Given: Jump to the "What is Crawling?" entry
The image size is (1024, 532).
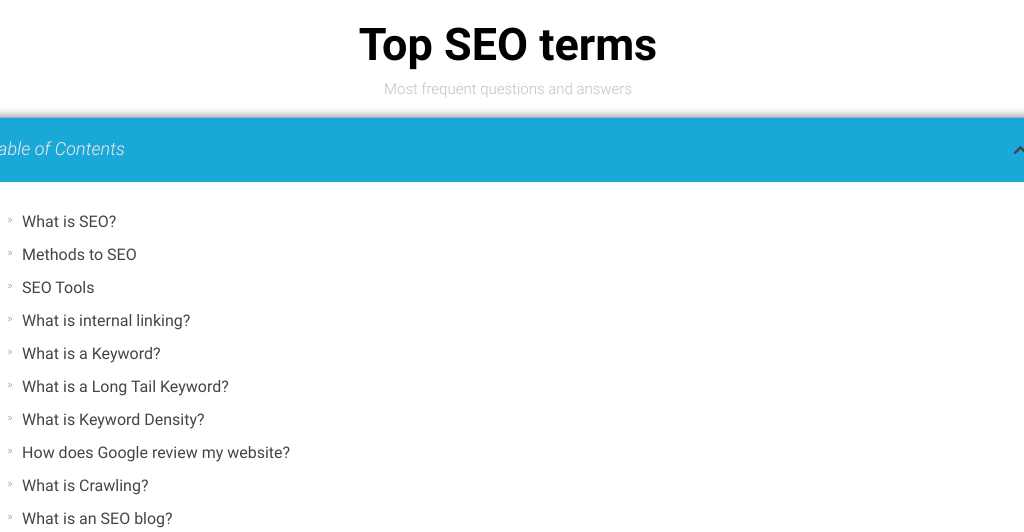Looking at the screenshot, I should point(85,486).
